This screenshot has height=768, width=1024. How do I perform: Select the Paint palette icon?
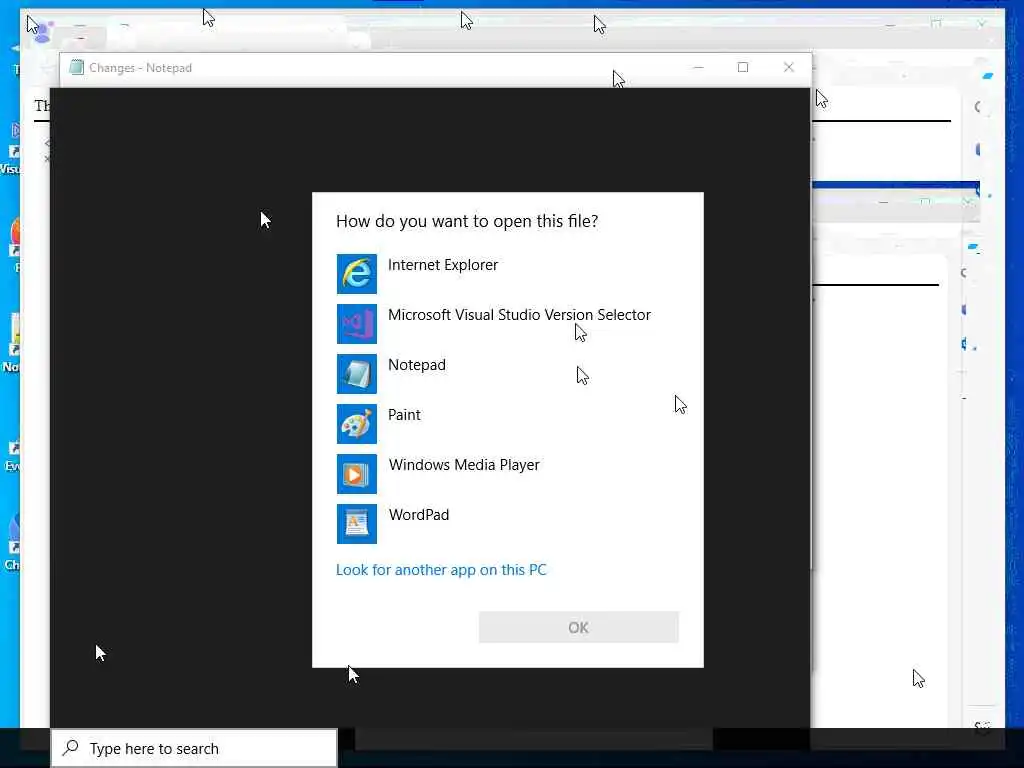(x=357, y=424)
